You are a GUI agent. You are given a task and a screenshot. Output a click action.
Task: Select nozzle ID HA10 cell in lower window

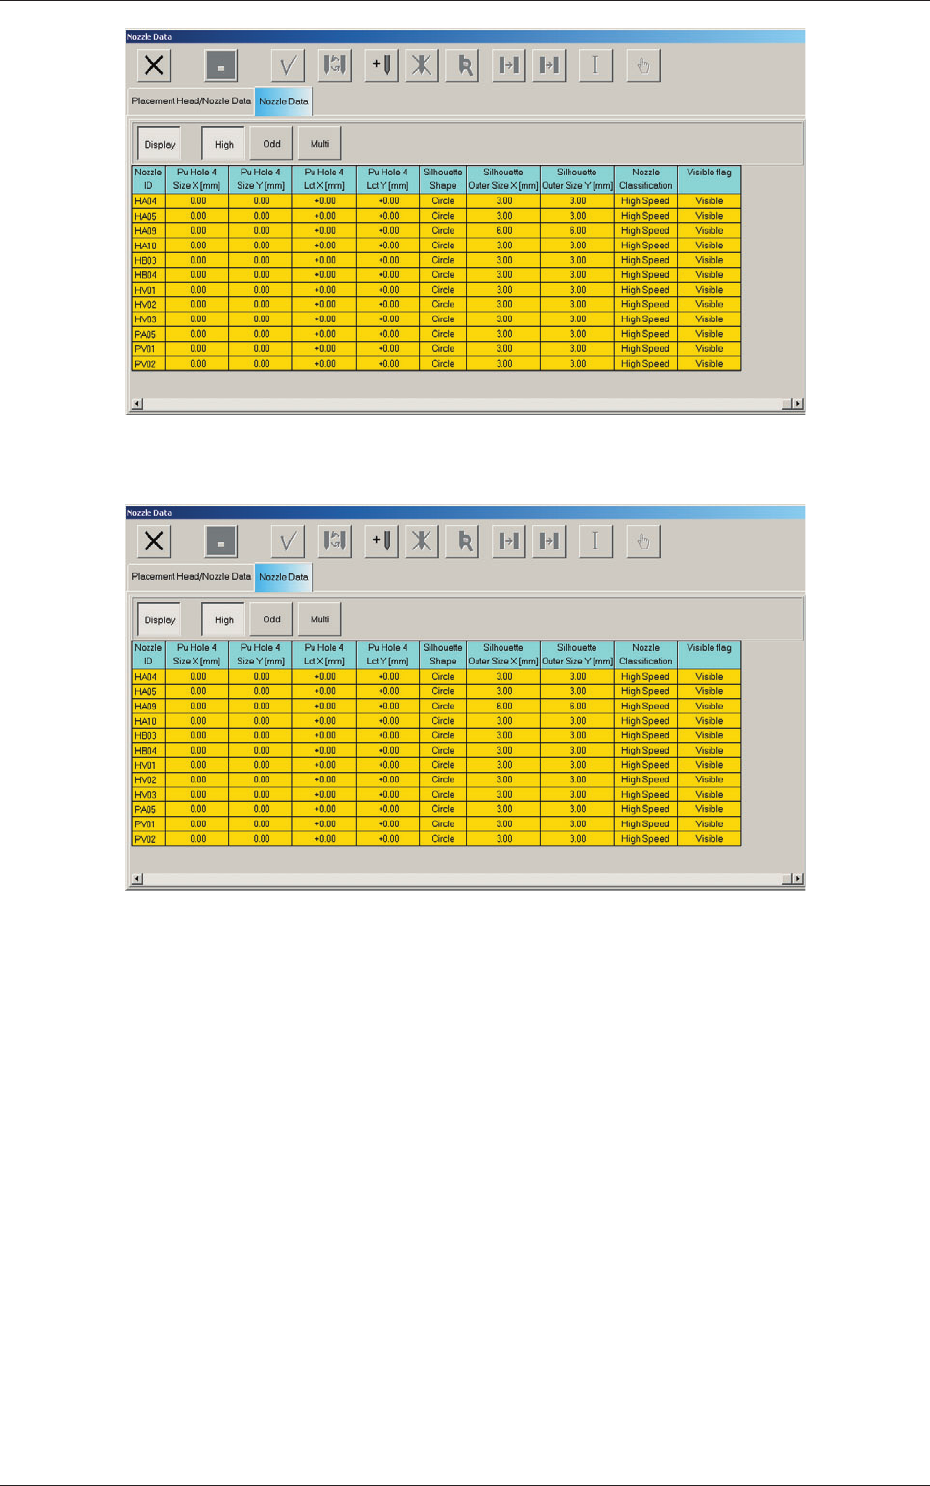click(148, 721)
